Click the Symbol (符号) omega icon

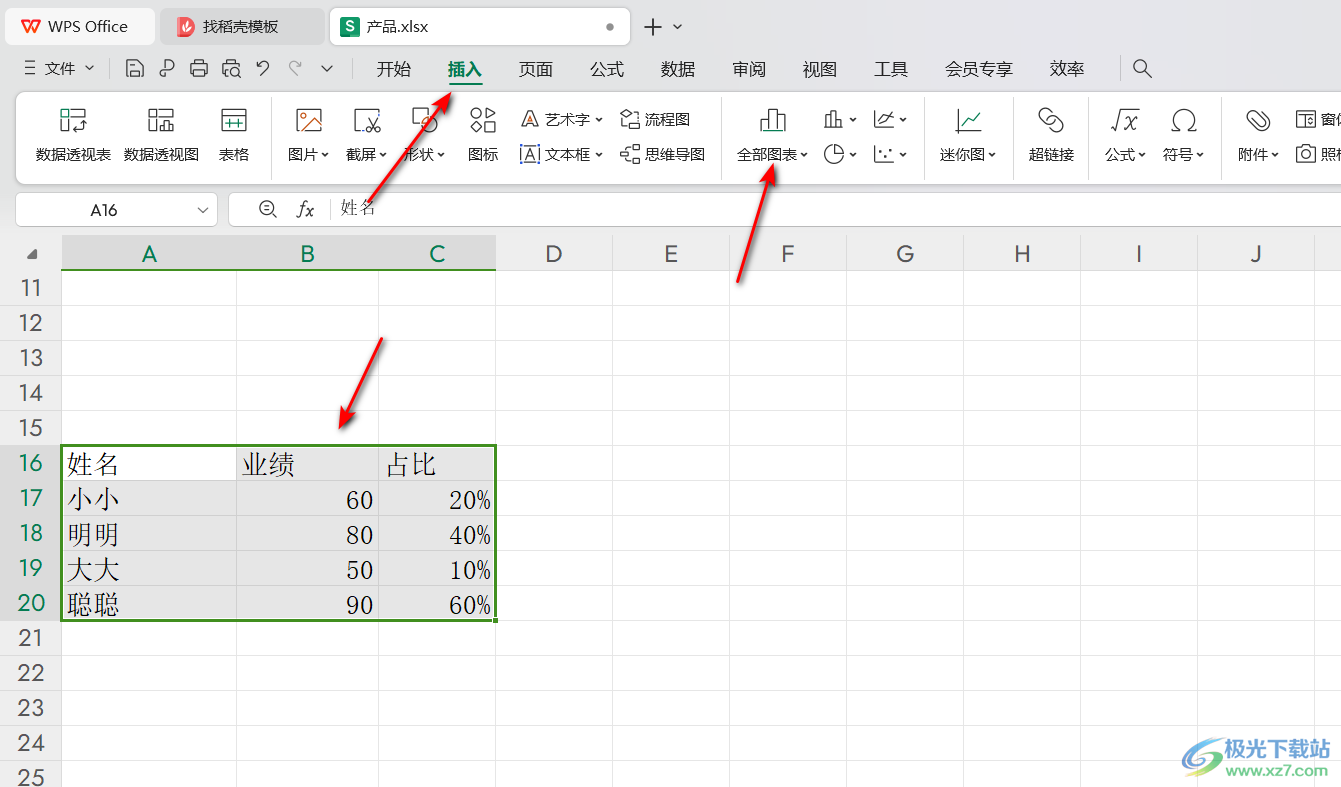(x=1184, y=121)
